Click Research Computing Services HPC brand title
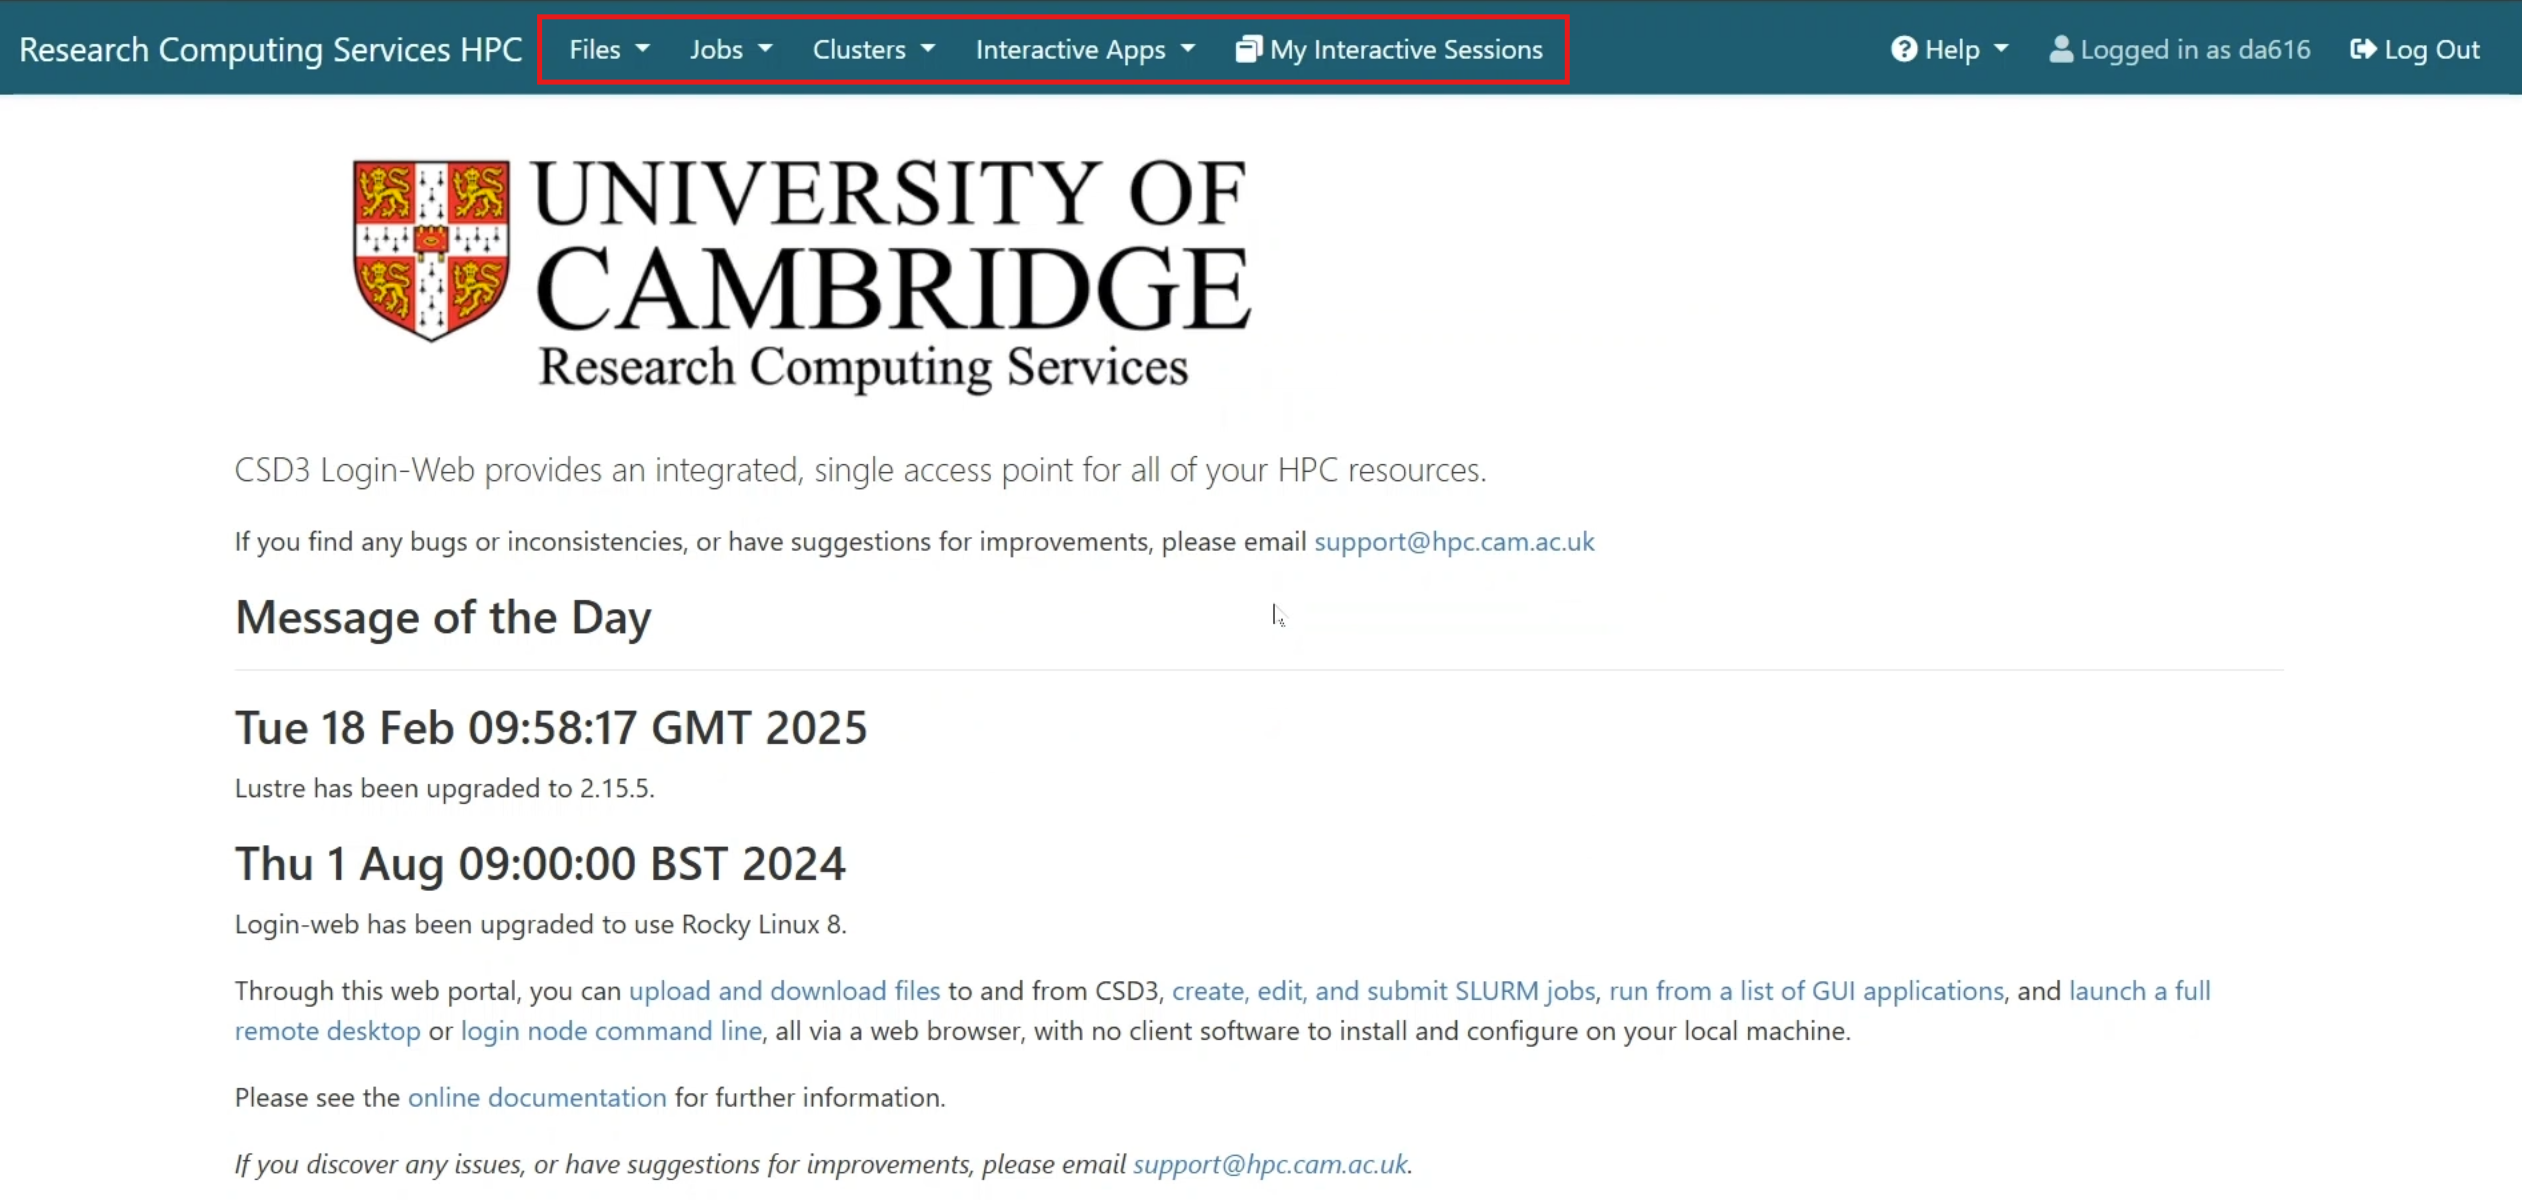Viewport: 2522px width, 1200px height. 271,49
